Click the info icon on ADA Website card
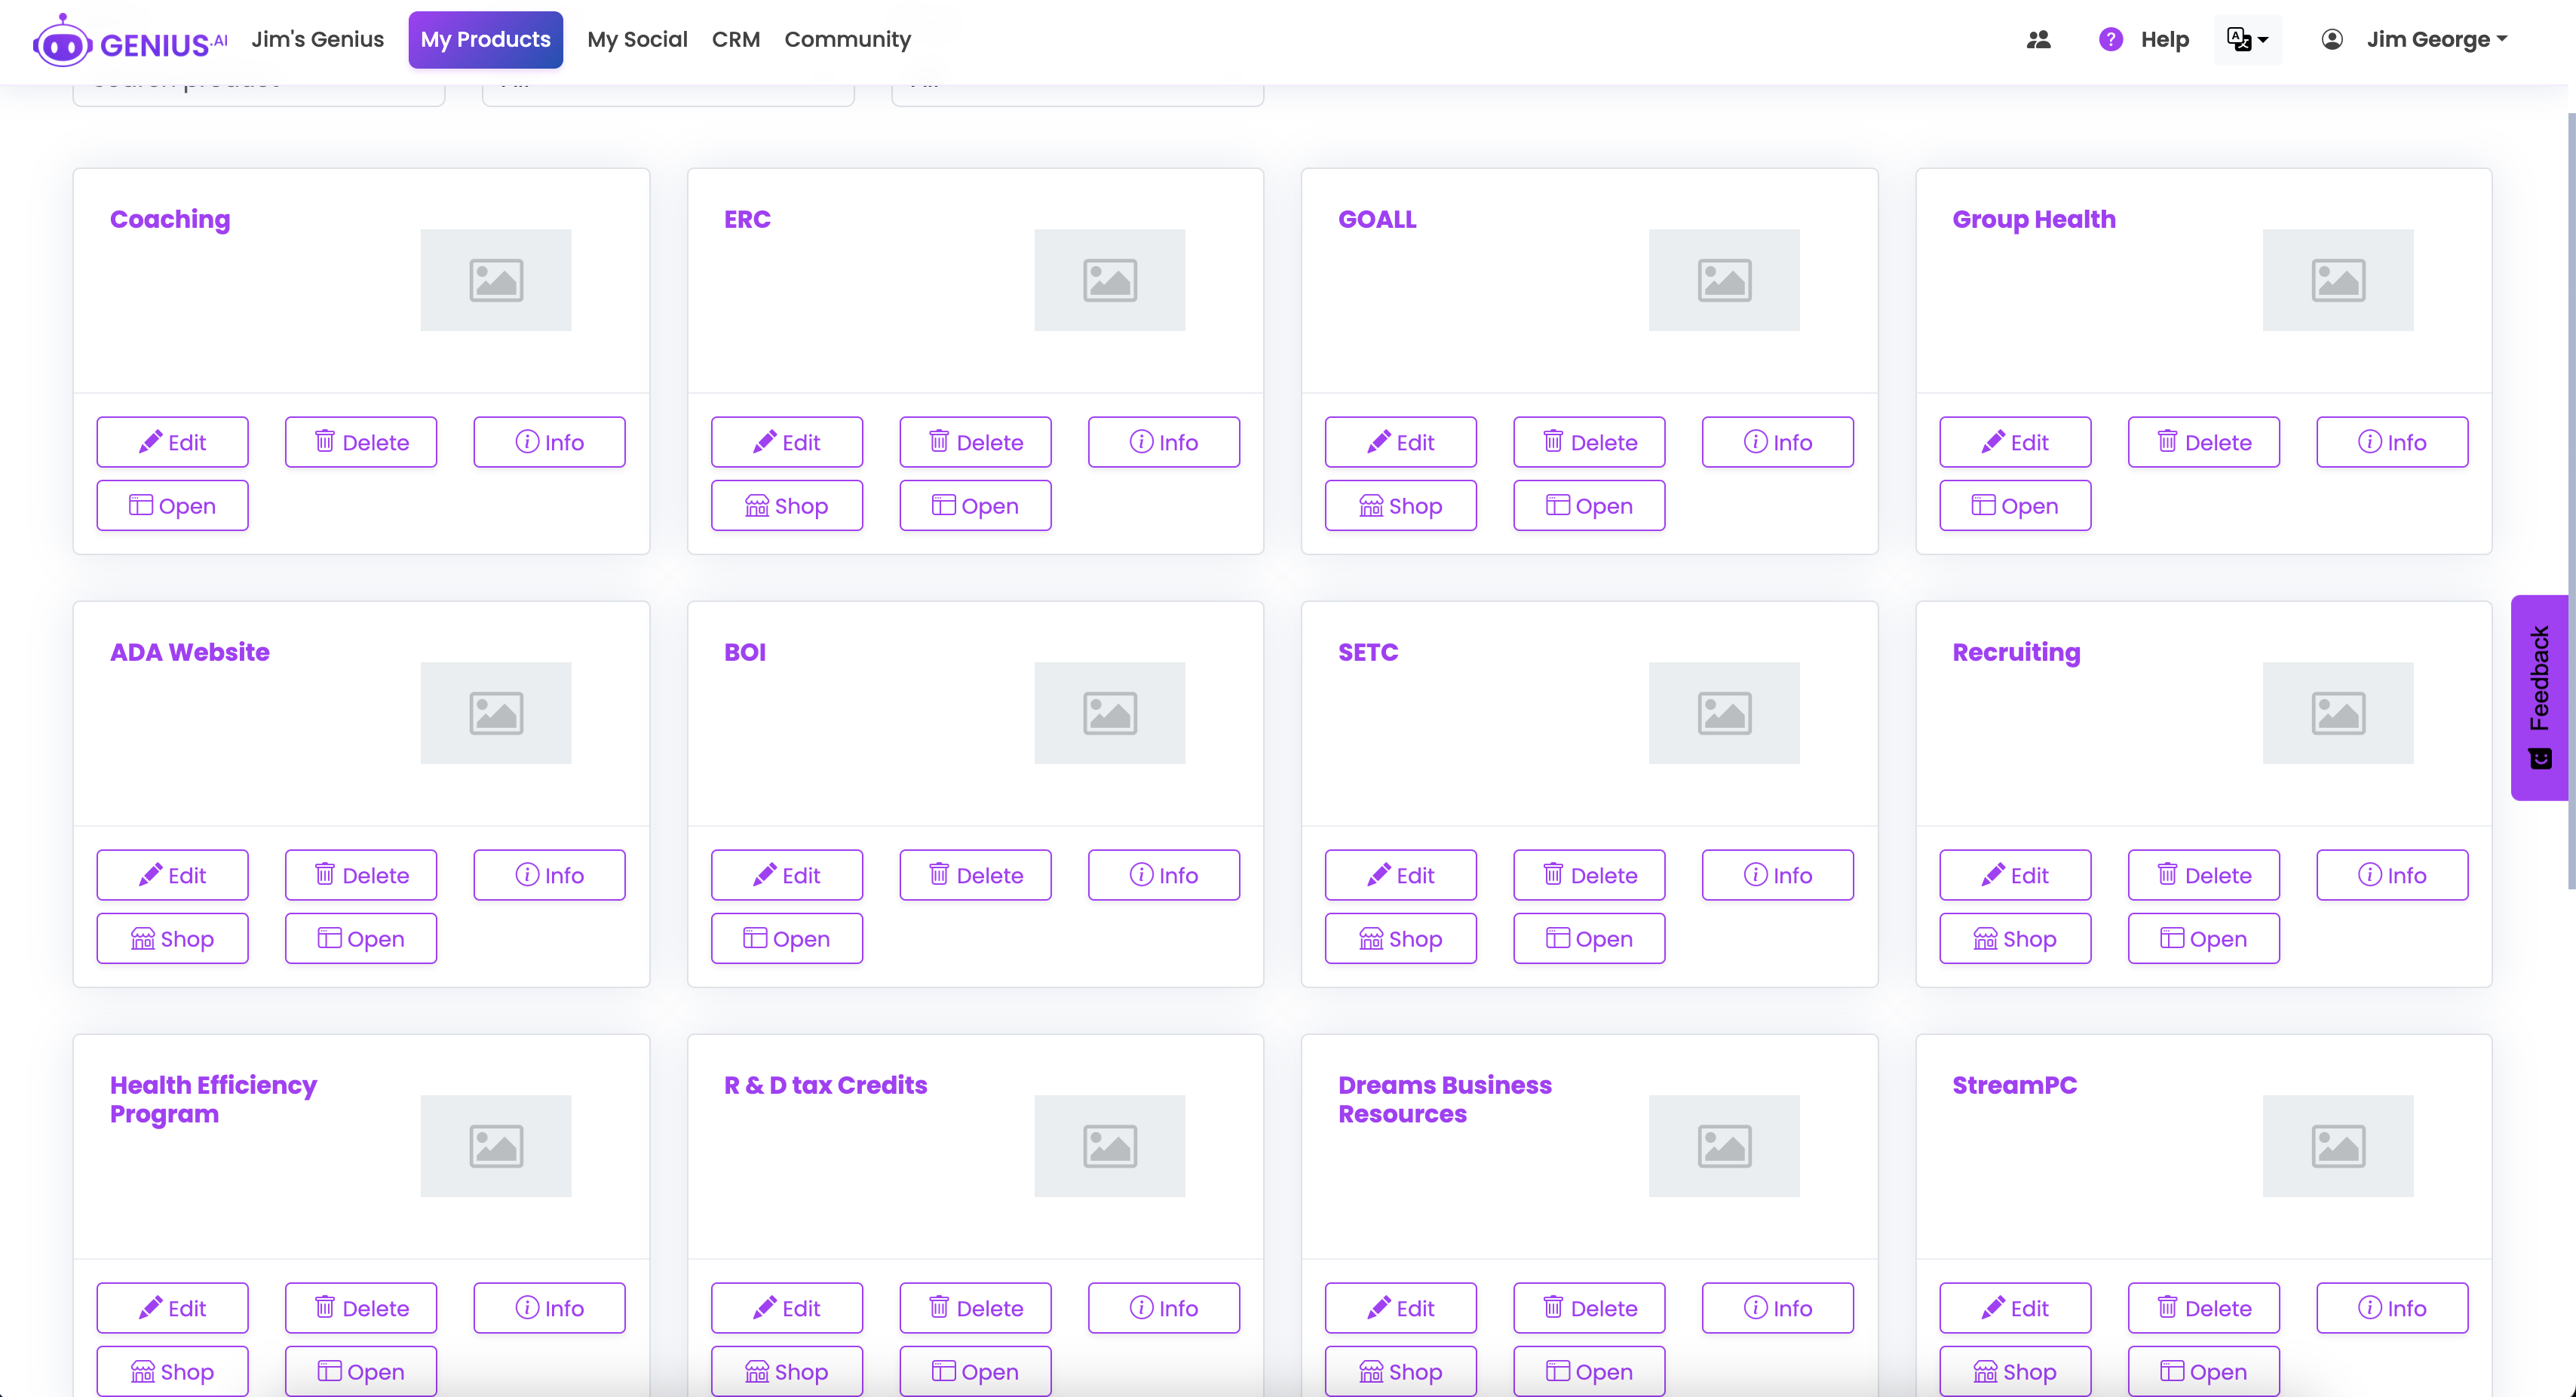Viewport: 2576px width, 1397px height. point(527,874)
